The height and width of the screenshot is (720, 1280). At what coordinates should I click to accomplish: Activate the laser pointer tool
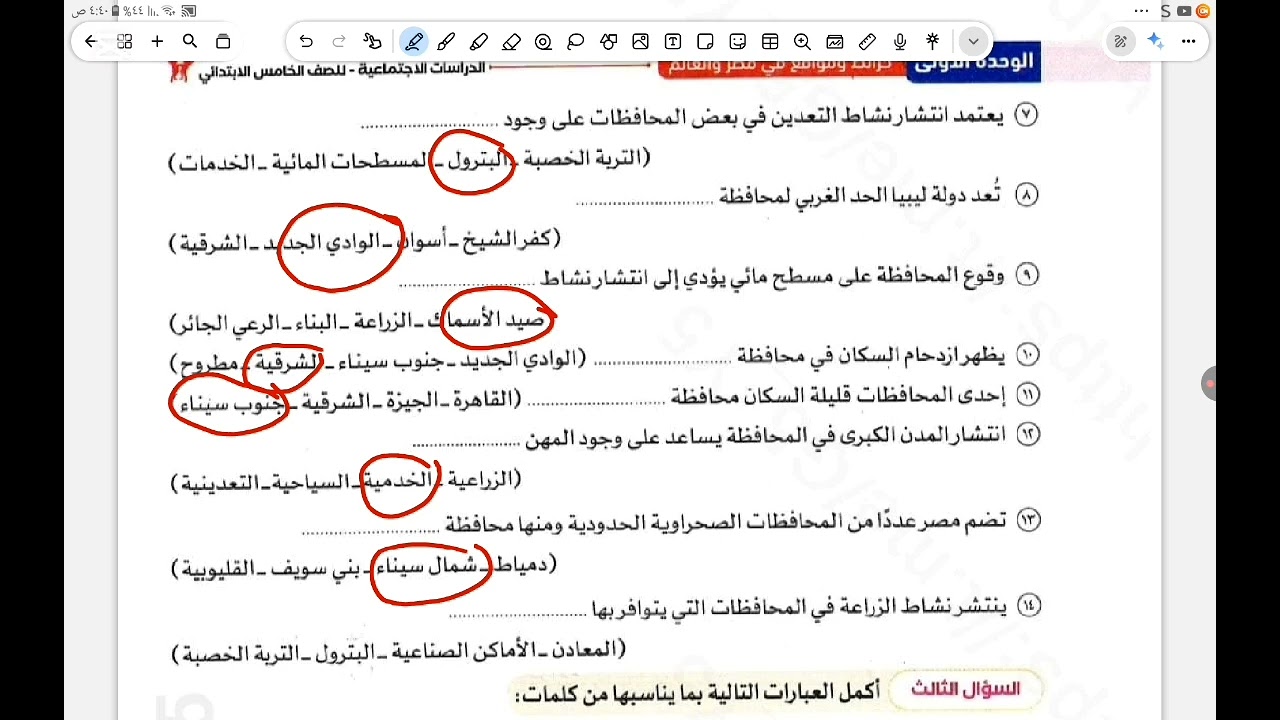(x=932, y=42)
